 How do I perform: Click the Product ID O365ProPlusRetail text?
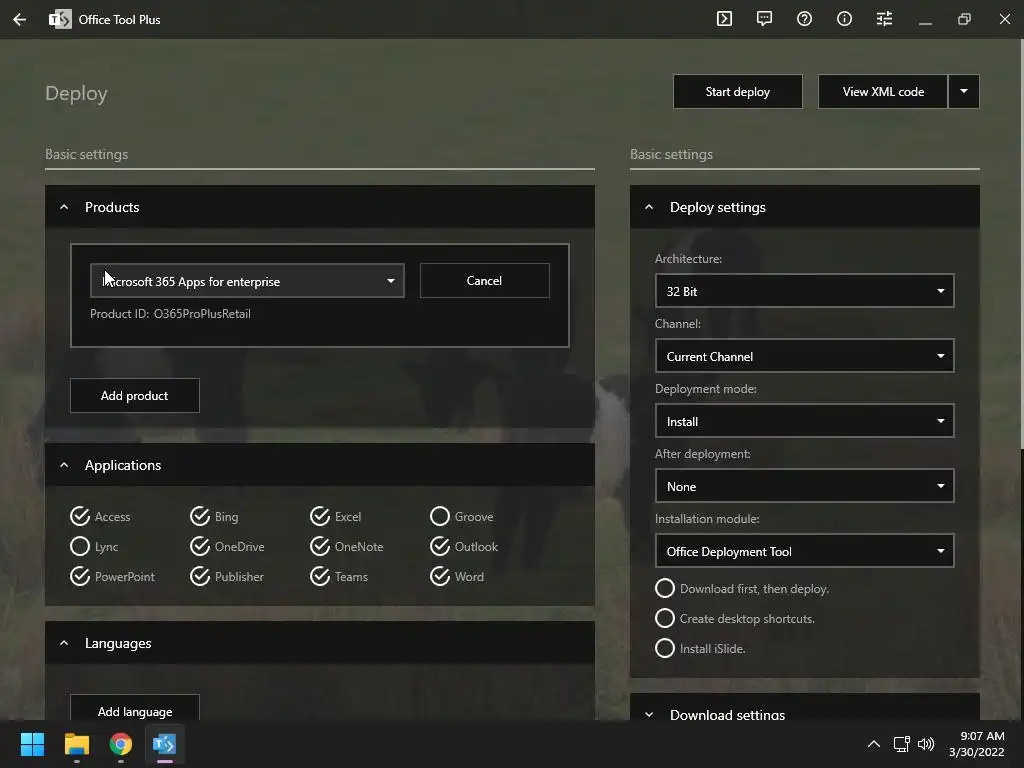170,314
